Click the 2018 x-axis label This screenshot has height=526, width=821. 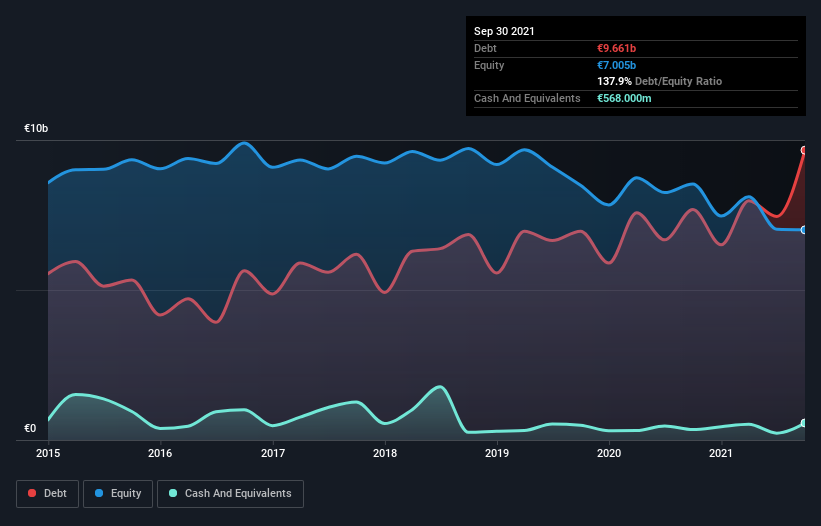tap(385, 453)
